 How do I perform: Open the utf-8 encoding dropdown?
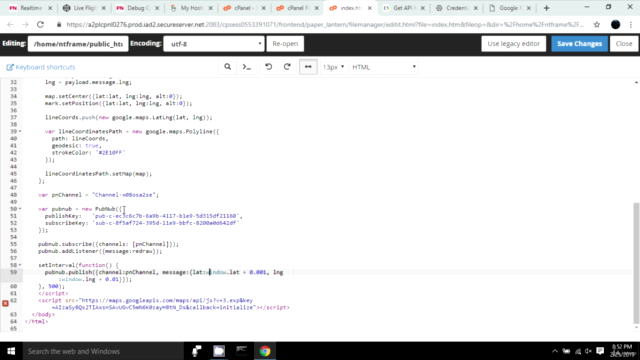click(x=213, y=44)
